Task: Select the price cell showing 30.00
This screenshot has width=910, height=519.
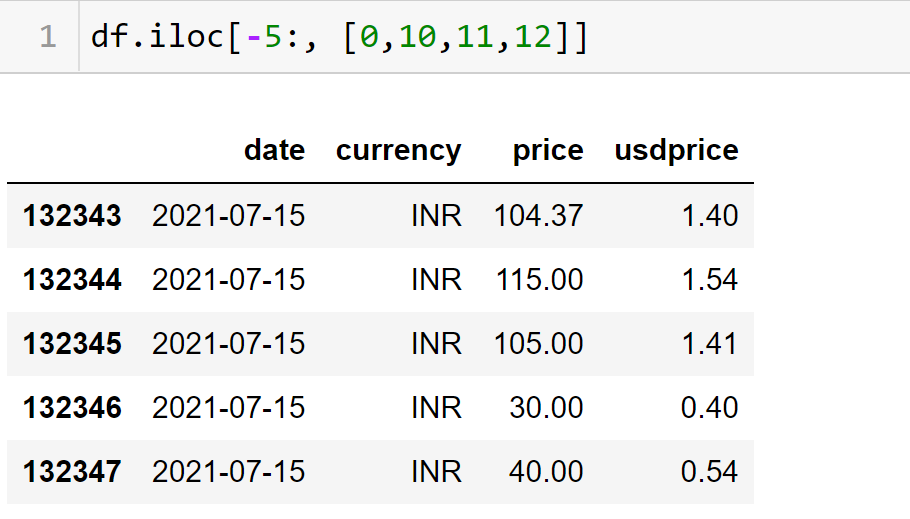Action: (x=548, y=407)
